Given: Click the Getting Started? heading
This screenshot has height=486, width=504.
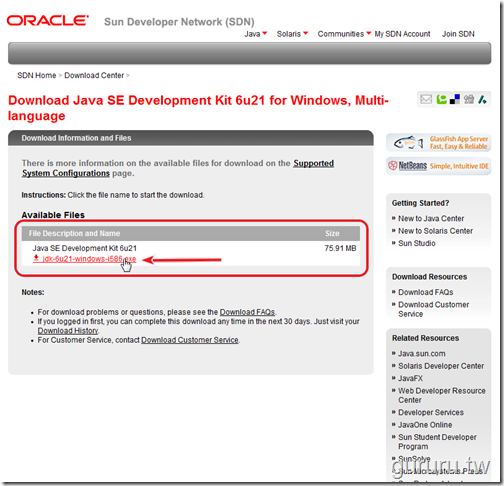Looking at the screenshot, I should pos(420,203).
